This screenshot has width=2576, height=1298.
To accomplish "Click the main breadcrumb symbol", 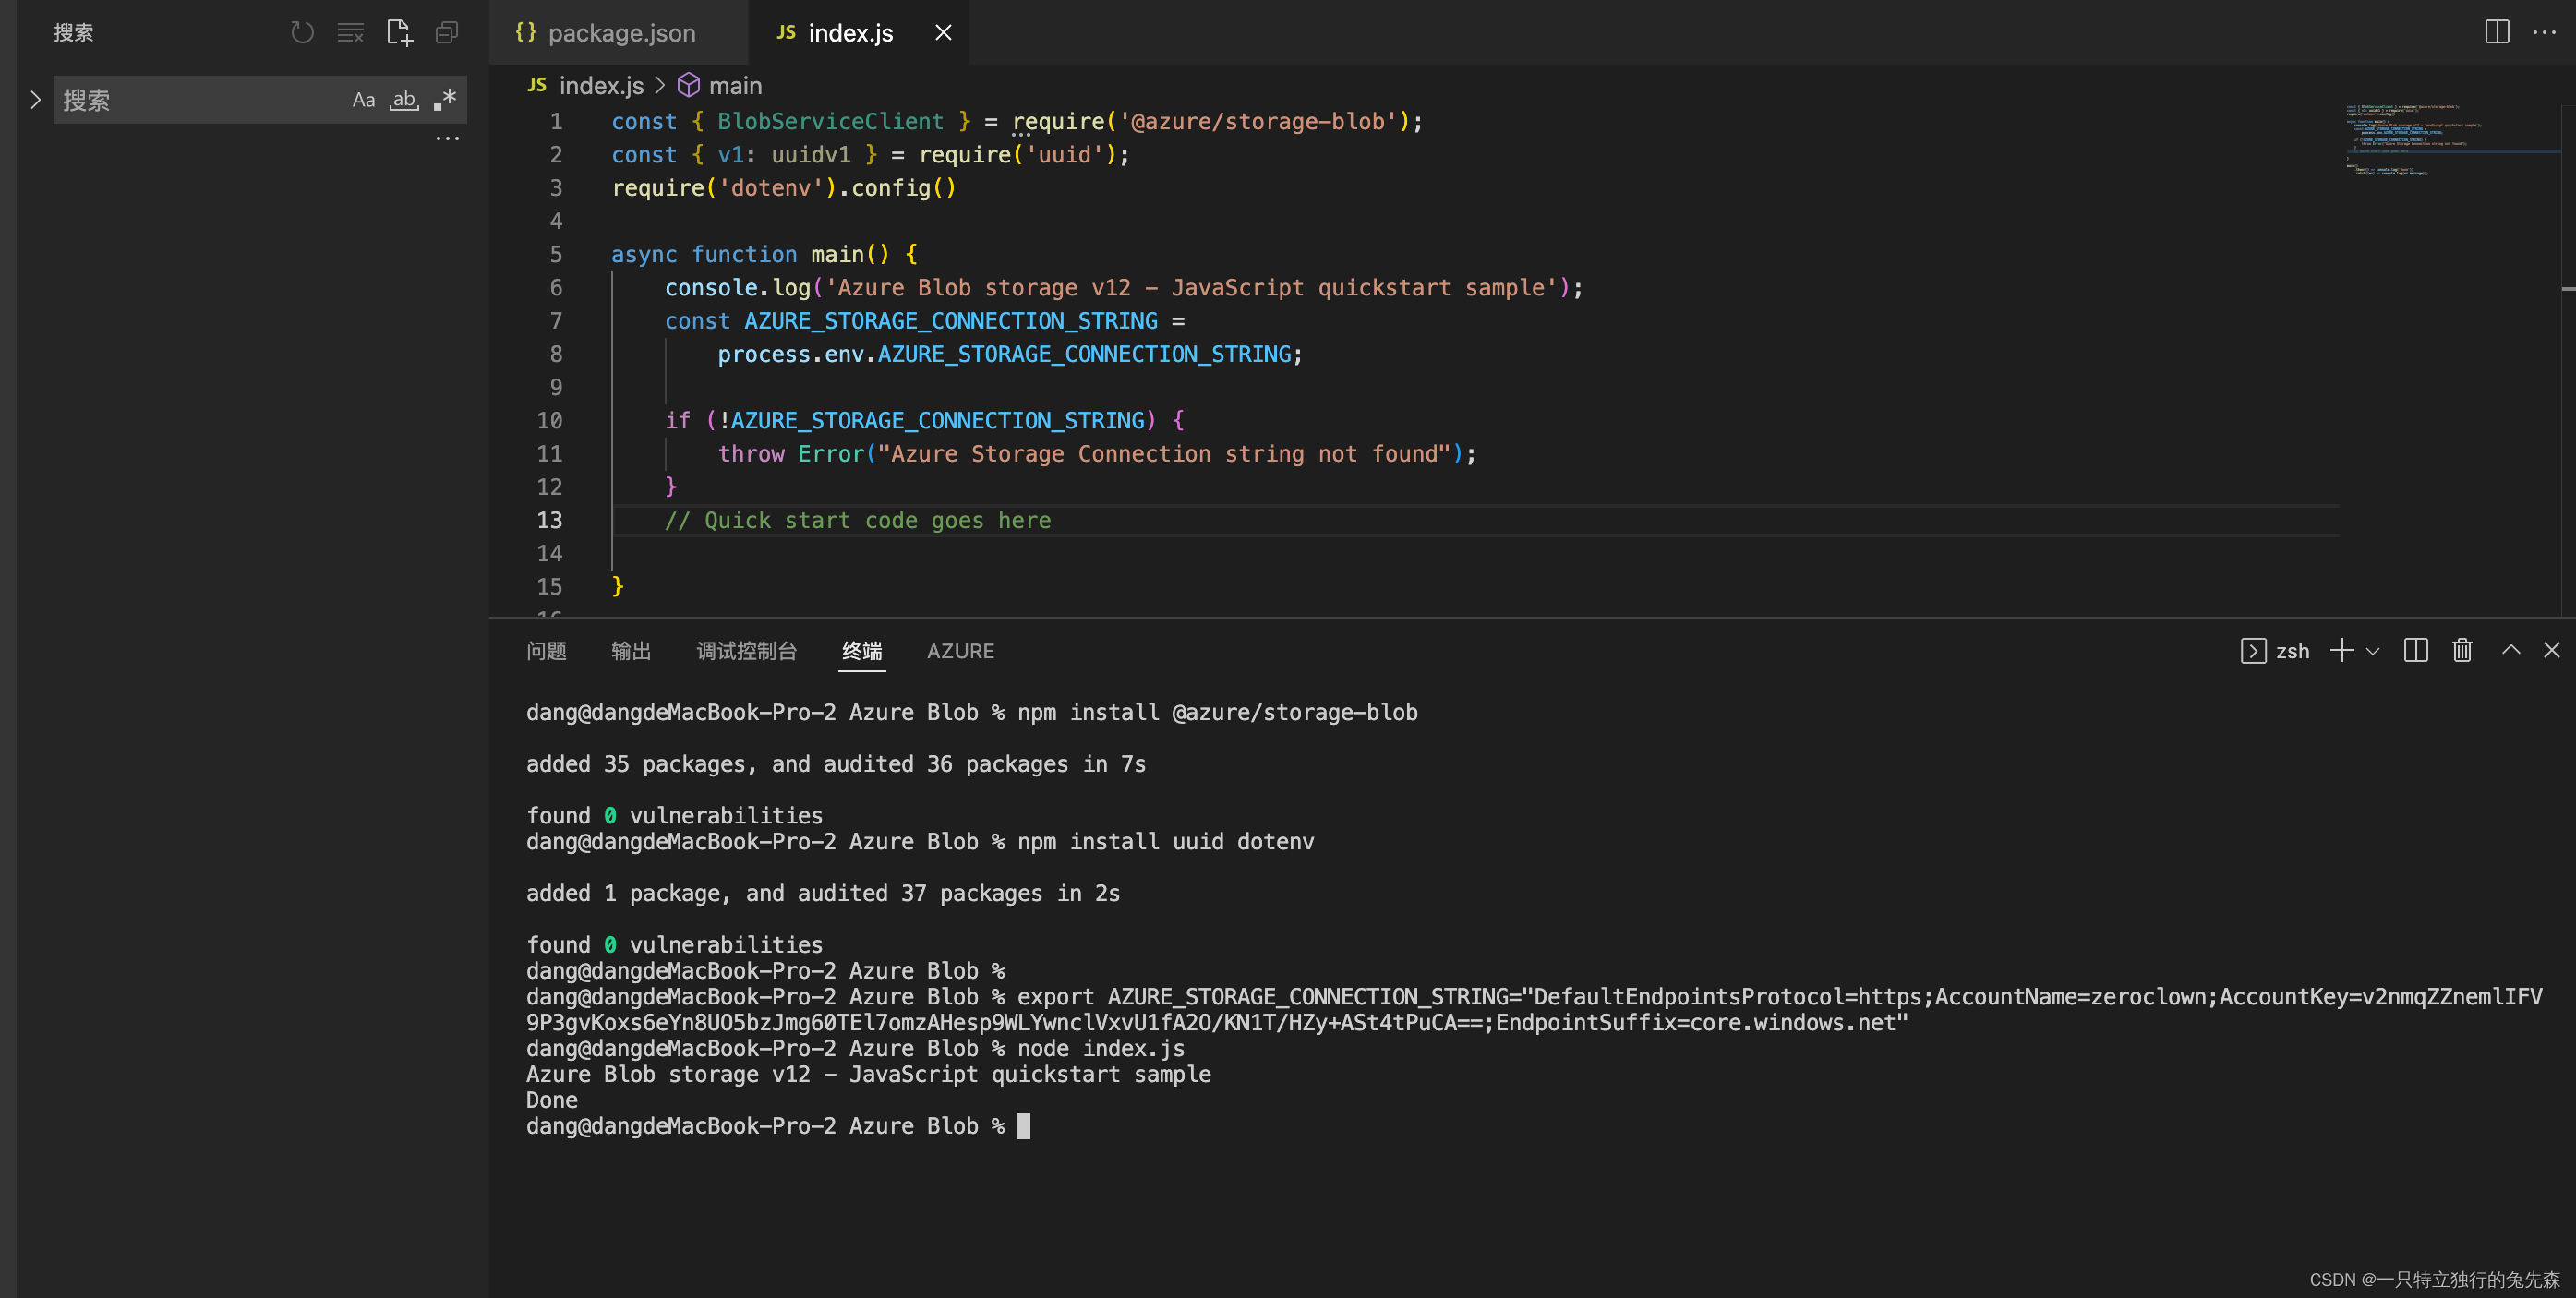I will (734, 86).
